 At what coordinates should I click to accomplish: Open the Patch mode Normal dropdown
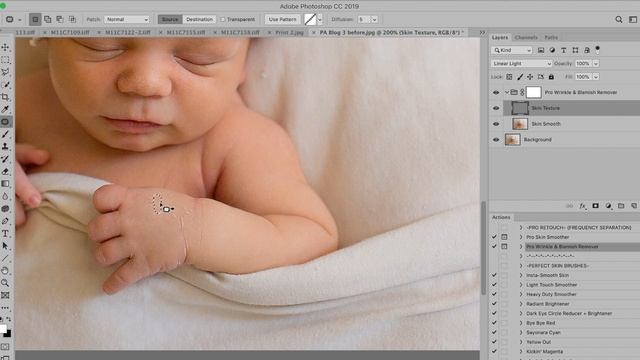click(127, 19)
